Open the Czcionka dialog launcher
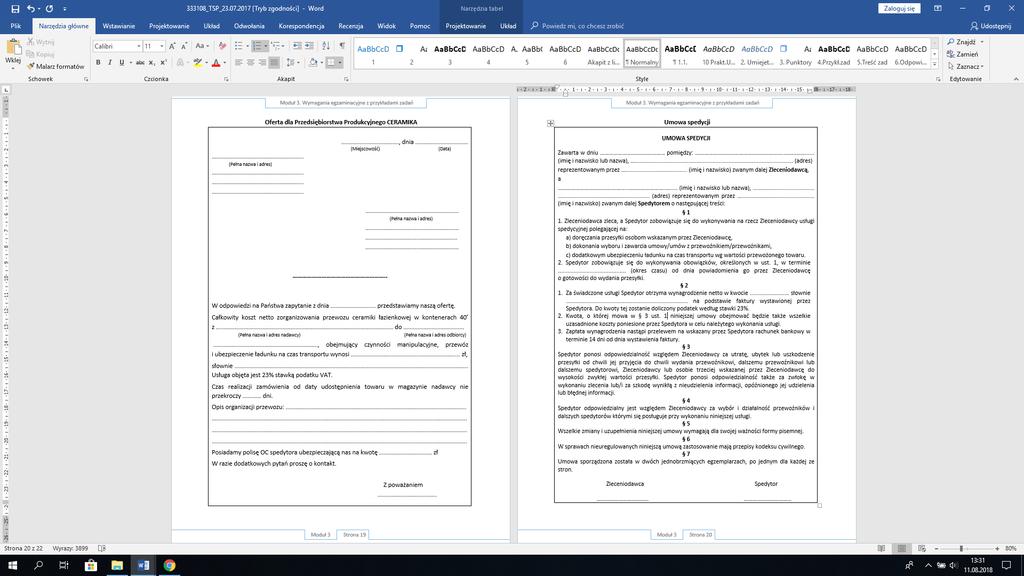Viewport: 1024px width, 576px height. (227, 79)
